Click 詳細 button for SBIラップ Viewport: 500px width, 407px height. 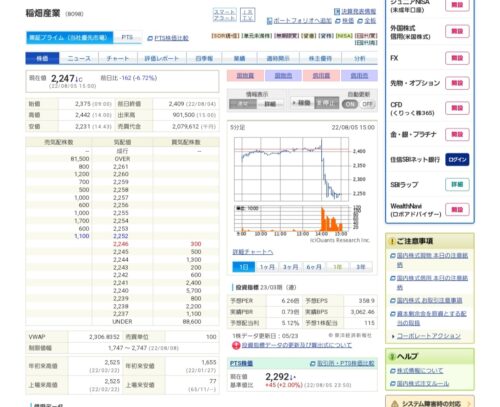457,184
